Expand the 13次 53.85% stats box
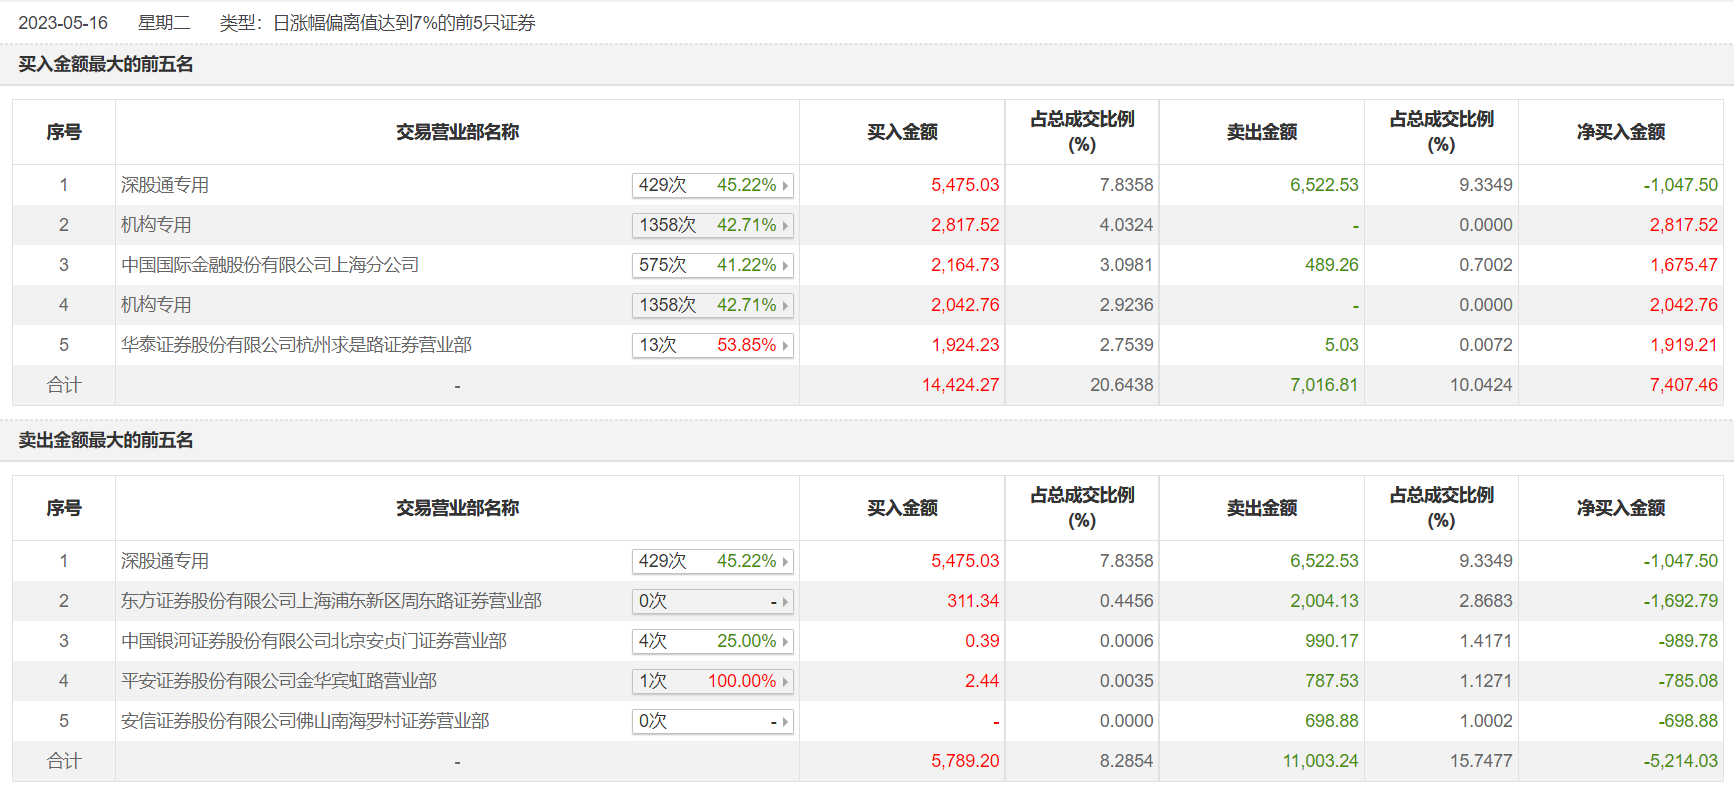The height and width of the screenshot is (791, 1734). pos(712,345)
